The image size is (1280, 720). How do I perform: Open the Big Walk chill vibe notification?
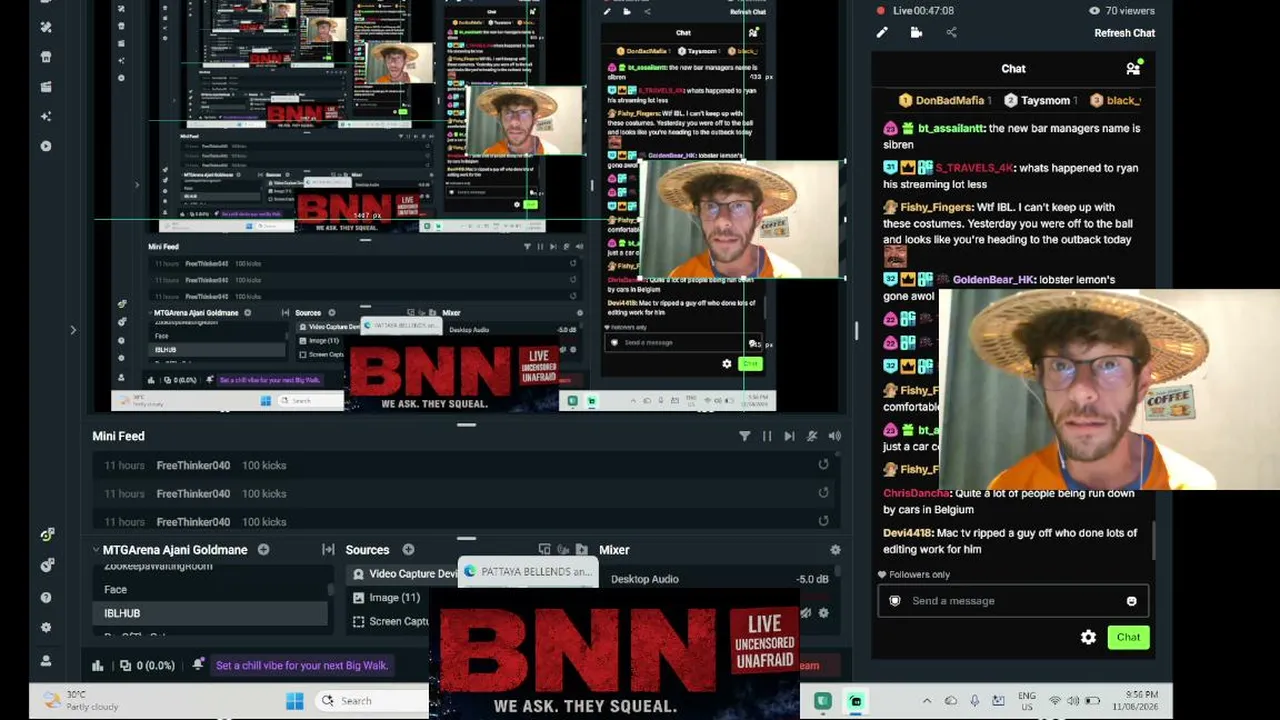(301, 665)
